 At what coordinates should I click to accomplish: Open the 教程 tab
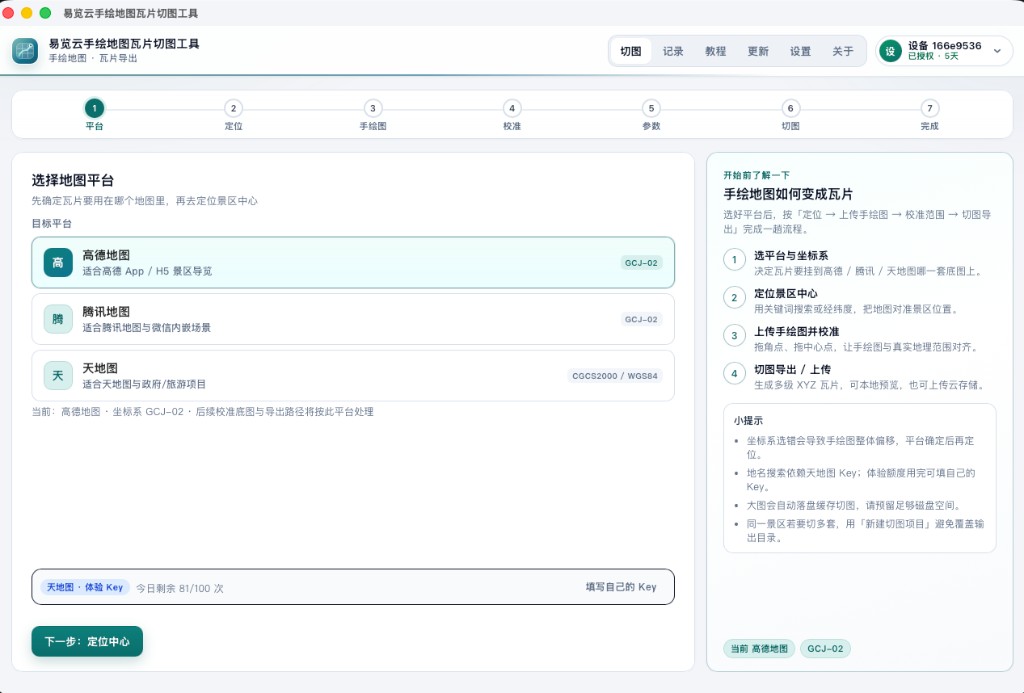[716, 51]
